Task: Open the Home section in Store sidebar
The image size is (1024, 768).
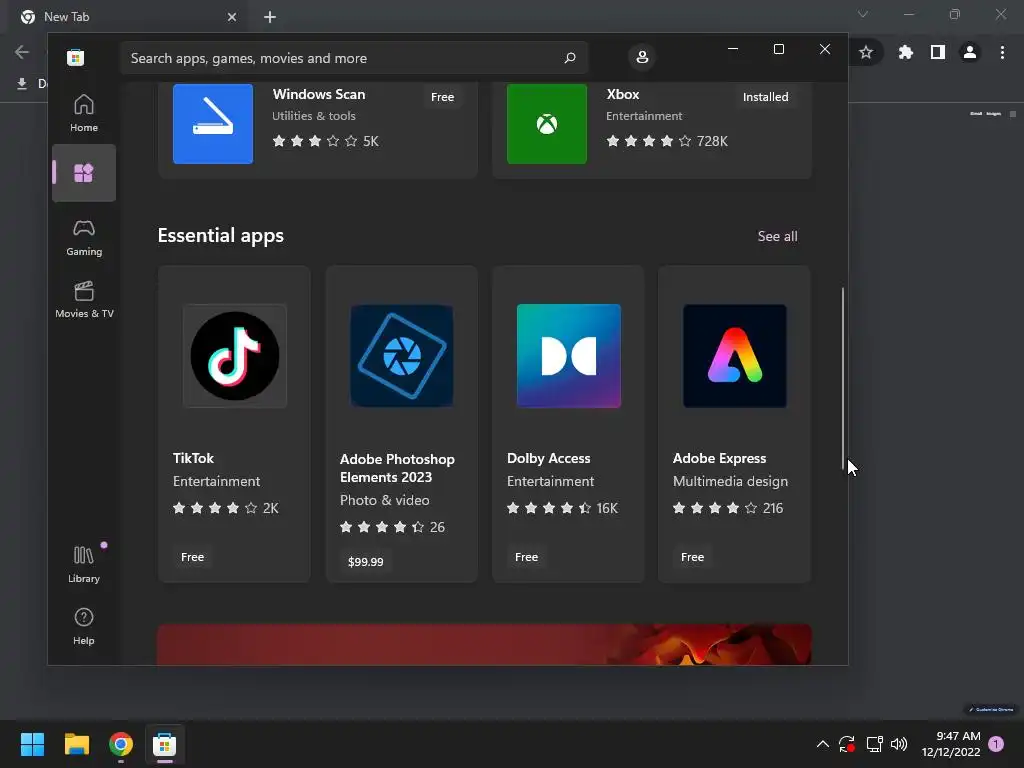Action: coord(84,113)
